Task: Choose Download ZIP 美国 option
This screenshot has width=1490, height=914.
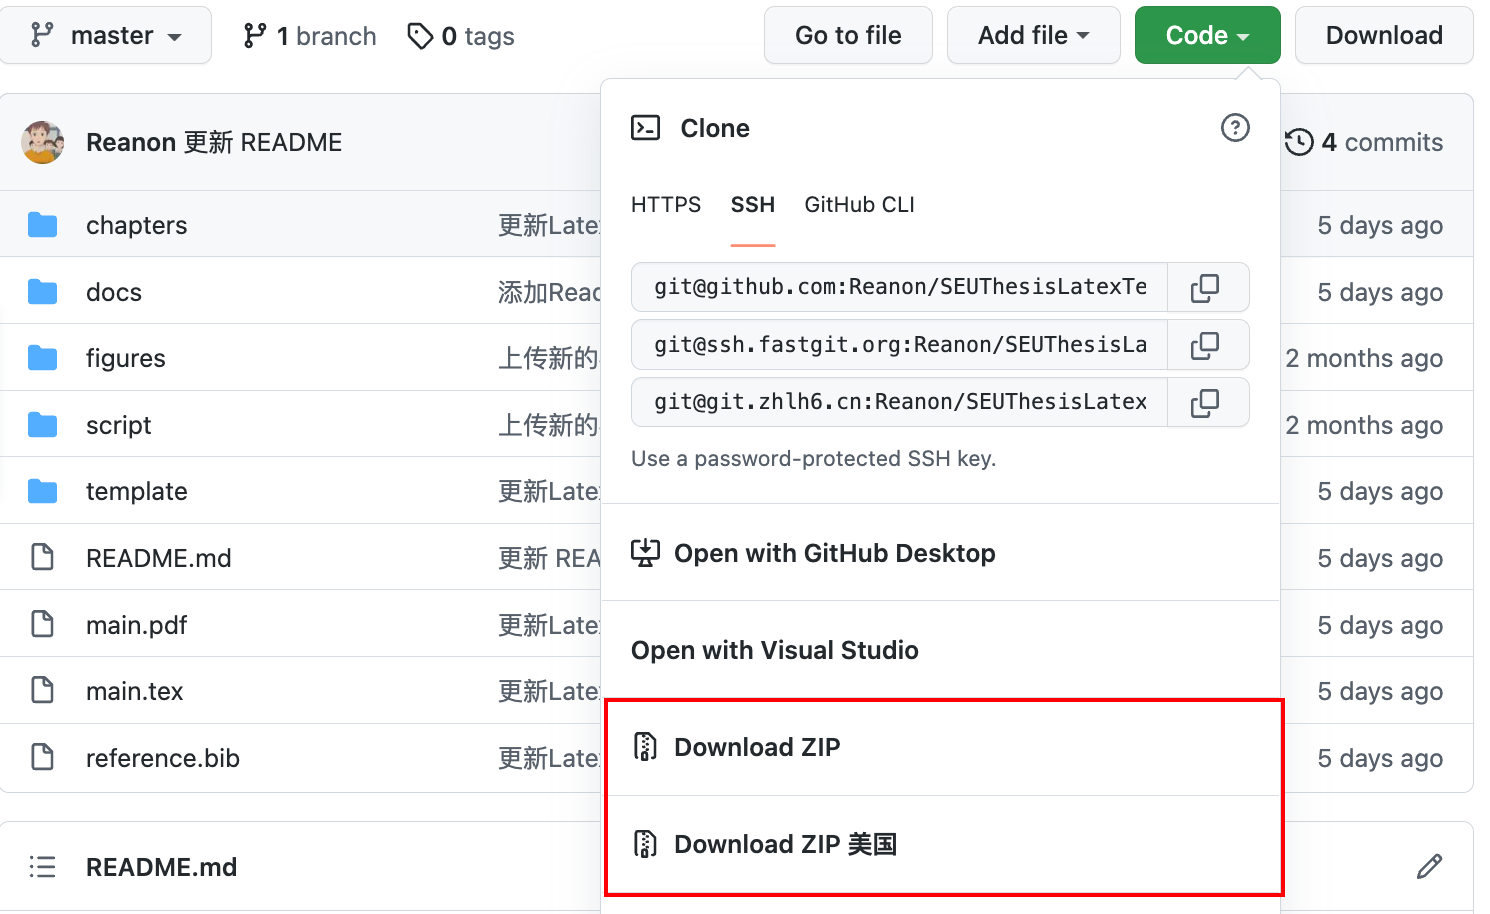Action: (786, 843)
